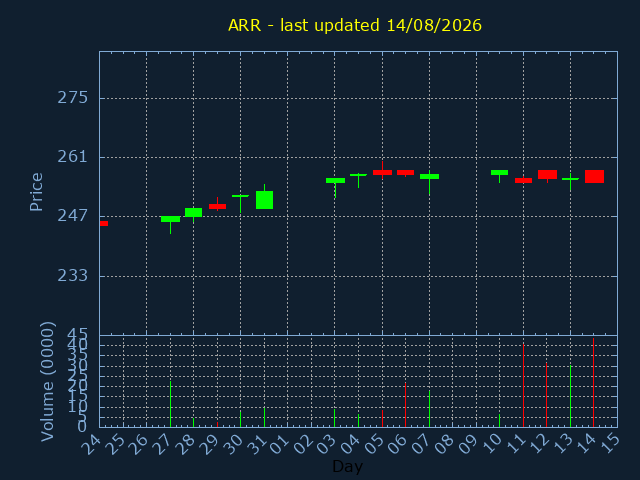Select the 'Price' axis title
640x480 pixels.
[x=36, y=192]
